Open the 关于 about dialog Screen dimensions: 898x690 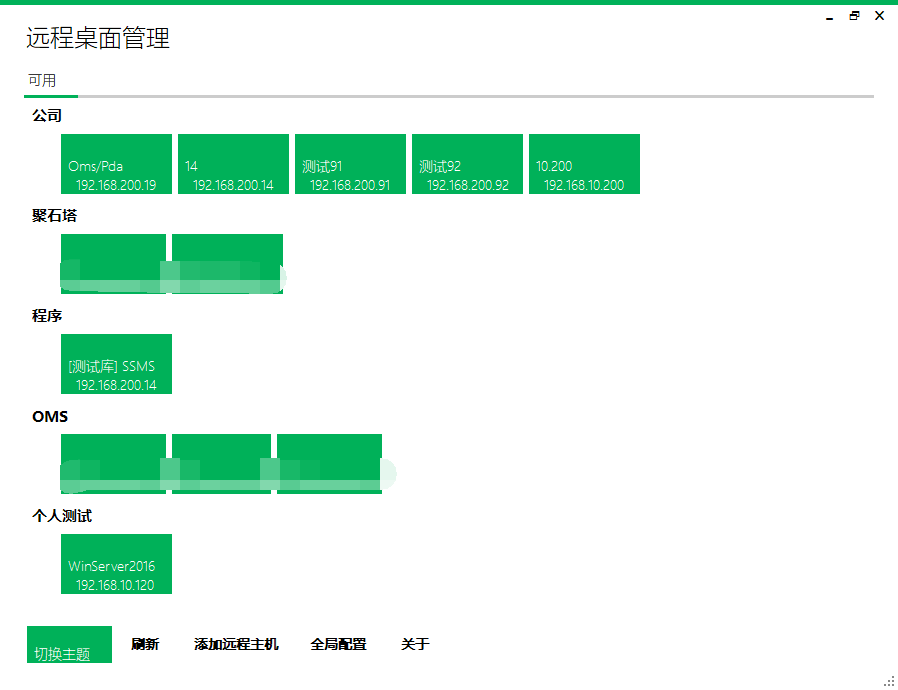pyautogui.click(x=415, y=644)
